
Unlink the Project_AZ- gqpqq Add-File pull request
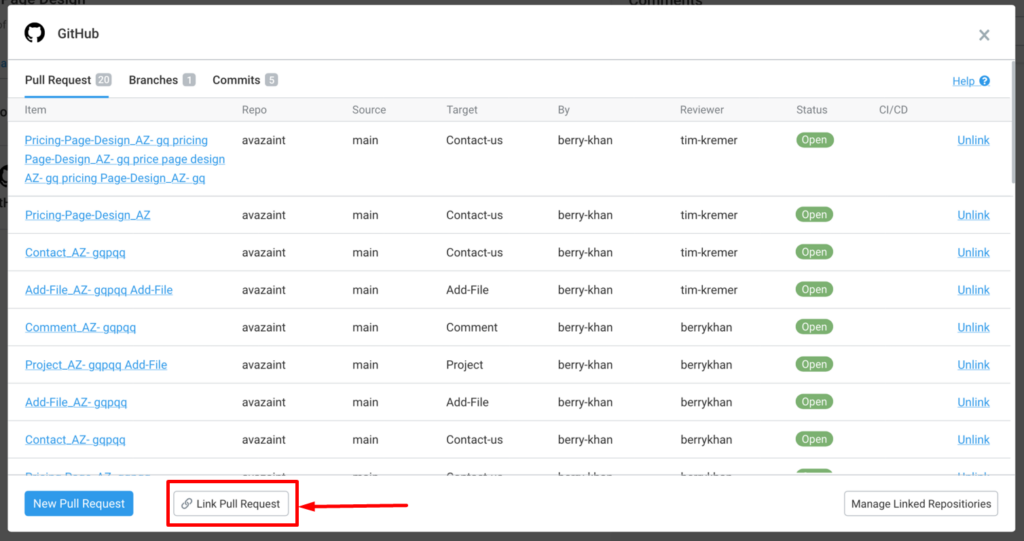973,365
